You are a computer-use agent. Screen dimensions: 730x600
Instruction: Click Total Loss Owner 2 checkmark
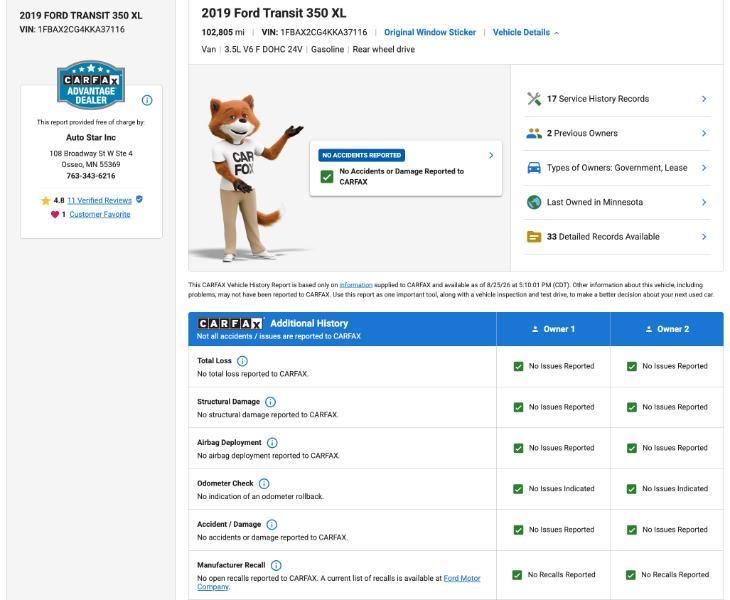point(632,366)
